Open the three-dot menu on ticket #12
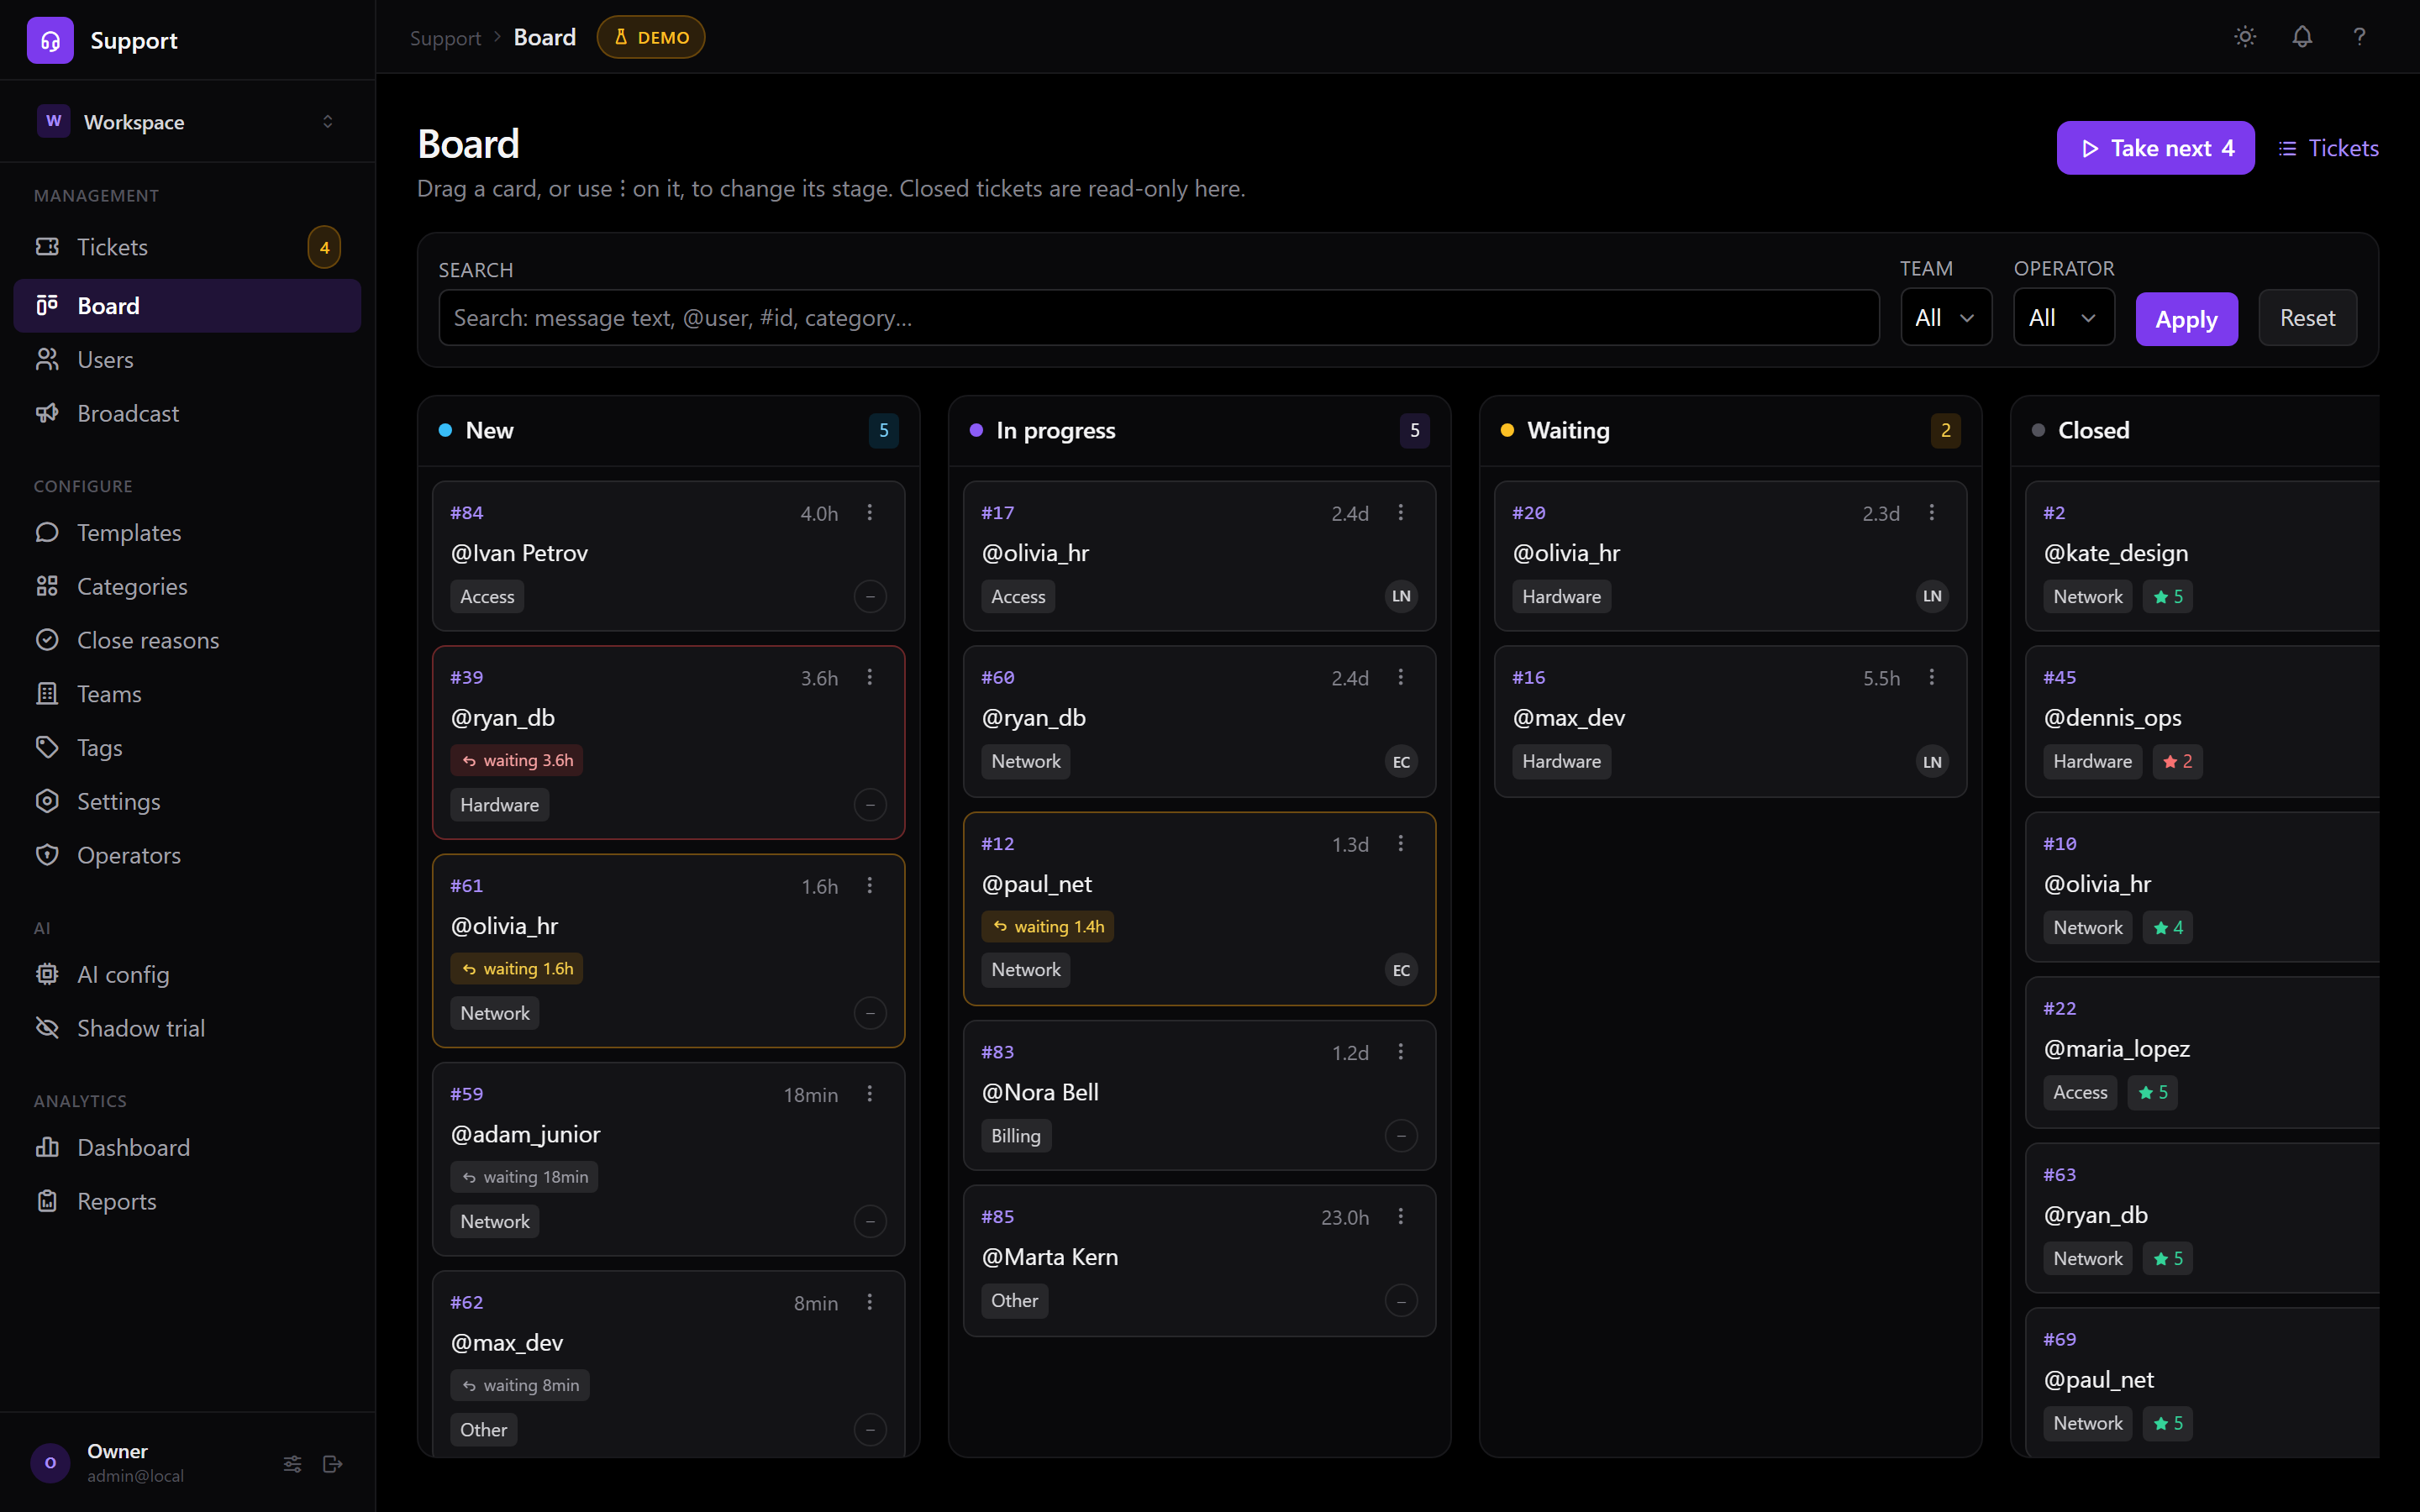Viewport: 2420px width, 1512px height. pos(1401,844)
